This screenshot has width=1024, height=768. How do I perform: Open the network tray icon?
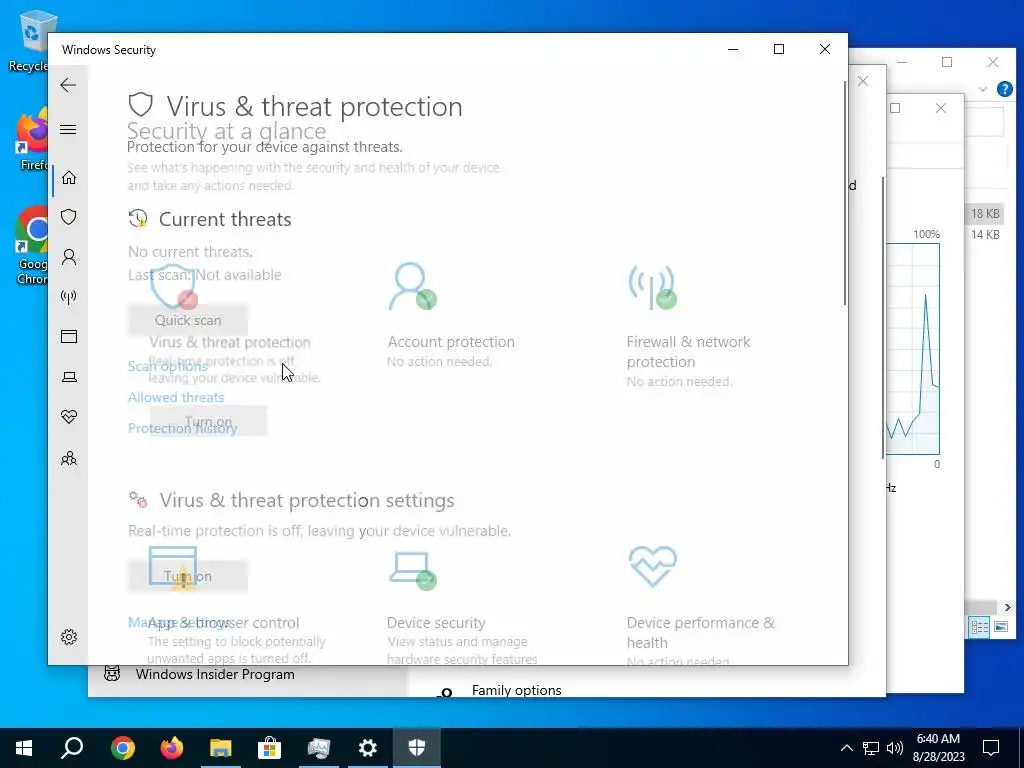click(x=871, y=748)
